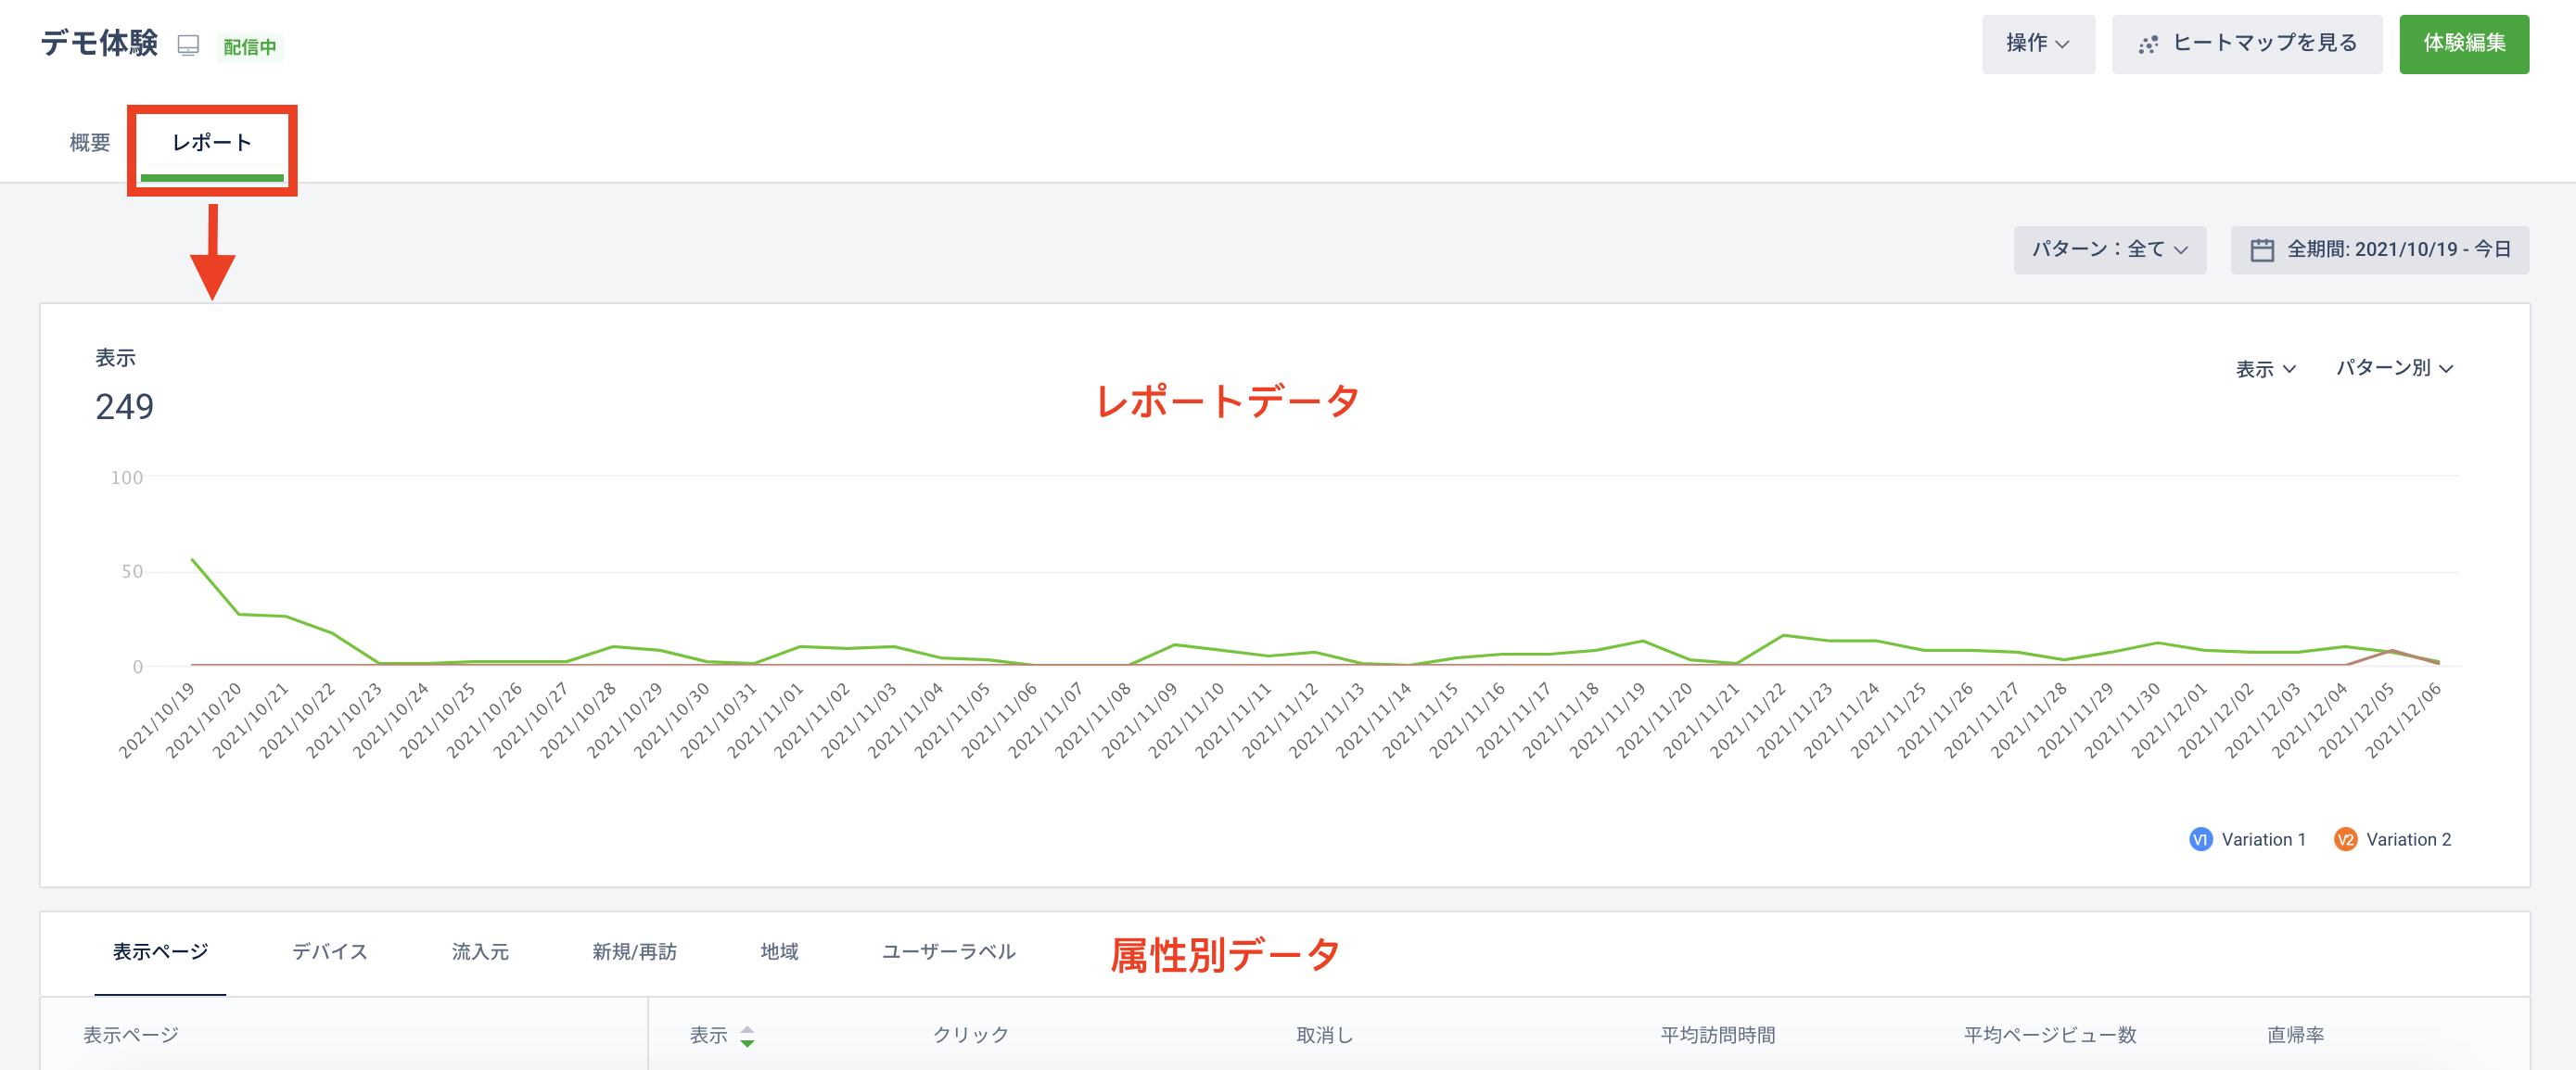This screenshot has width=2576, height=1070.
Task: Toggle Variation 2 legend badge
Action: pyautogui.click(x=2345, y=839)
